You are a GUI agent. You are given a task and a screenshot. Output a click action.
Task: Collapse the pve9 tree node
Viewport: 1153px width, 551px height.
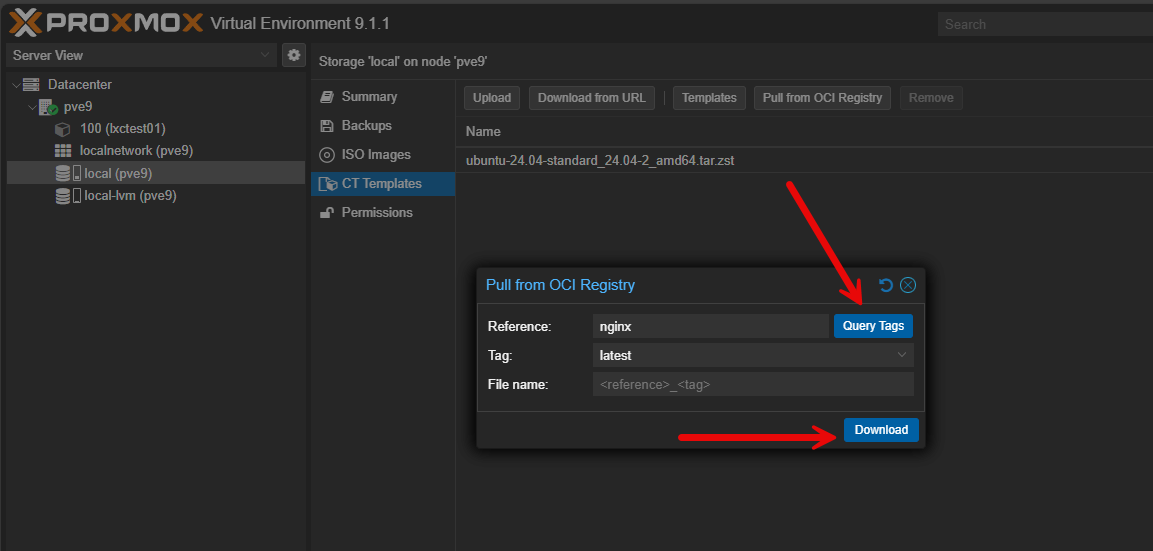(x=31, y=107)
